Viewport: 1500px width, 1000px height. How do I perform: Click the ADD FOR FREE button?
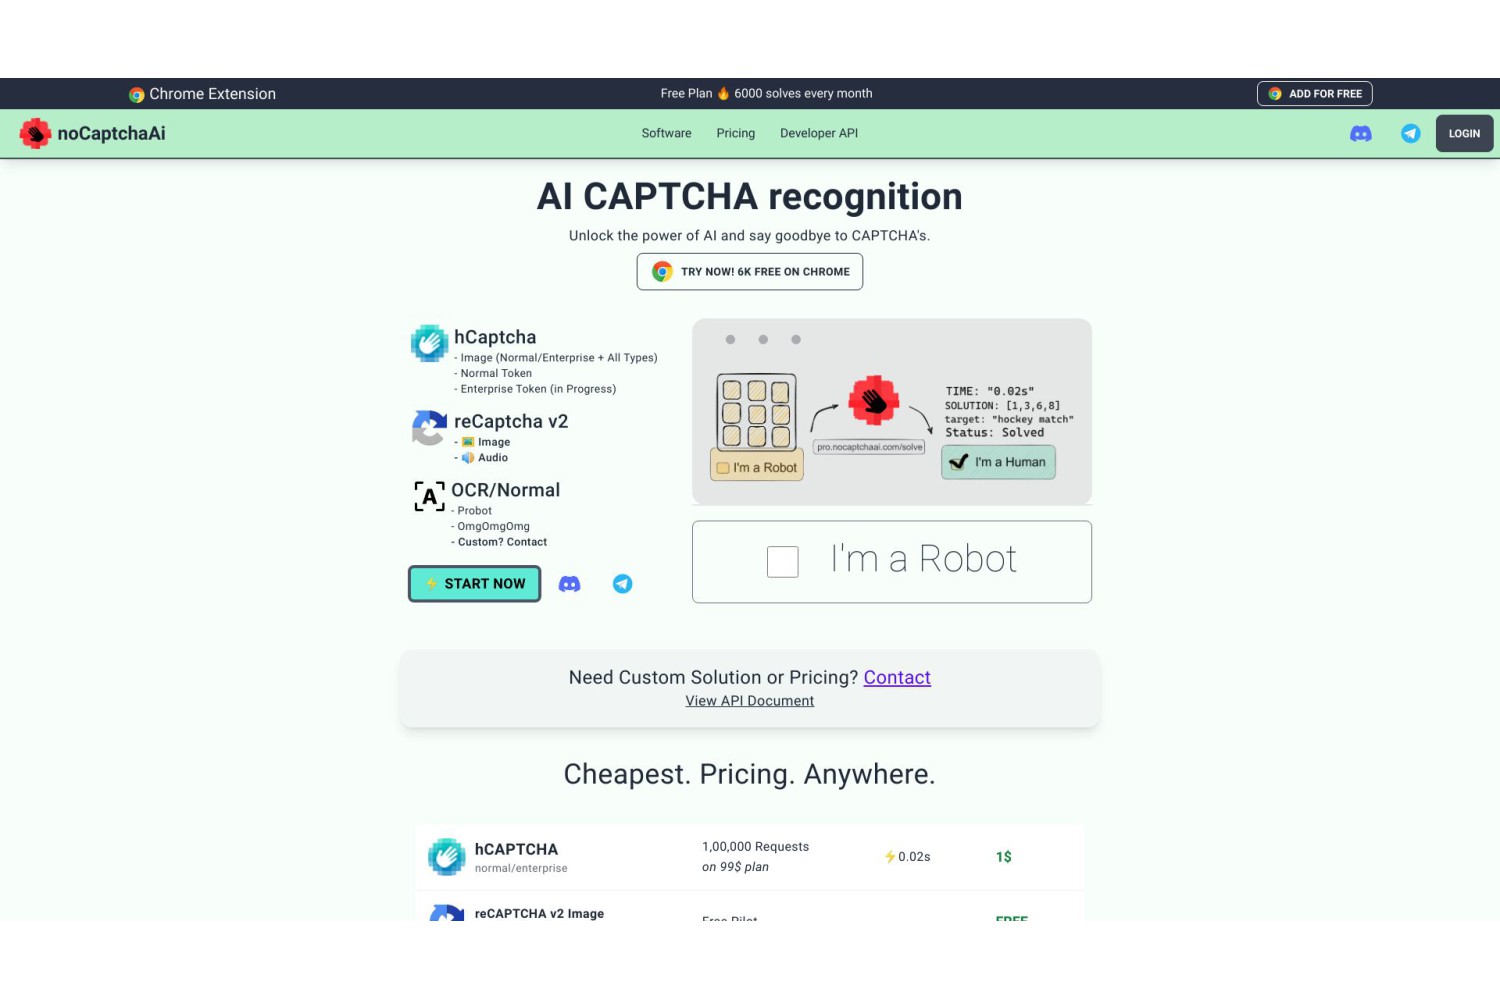pos(1315,94)
